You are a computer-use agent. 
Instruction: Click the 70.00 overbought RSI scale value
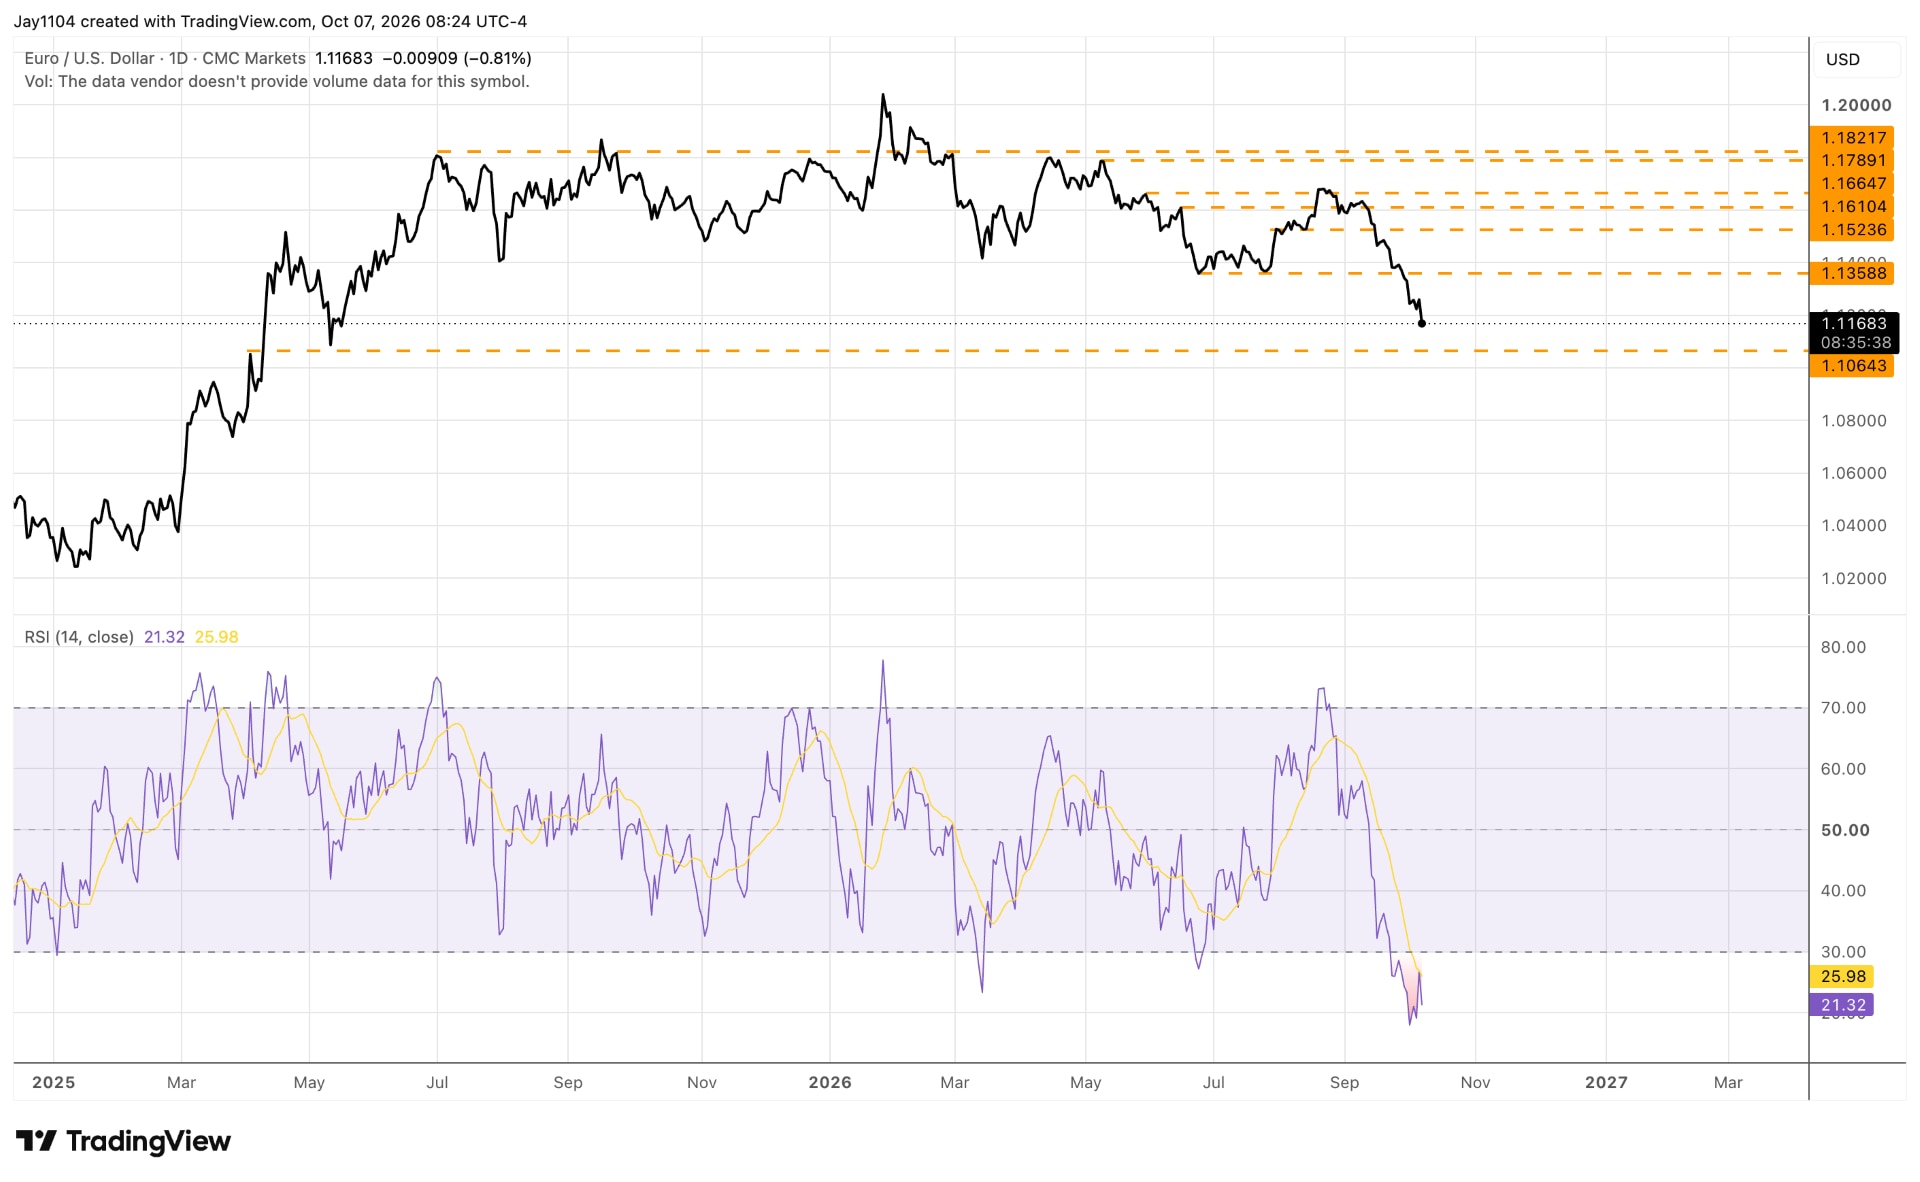(1843, 708)
